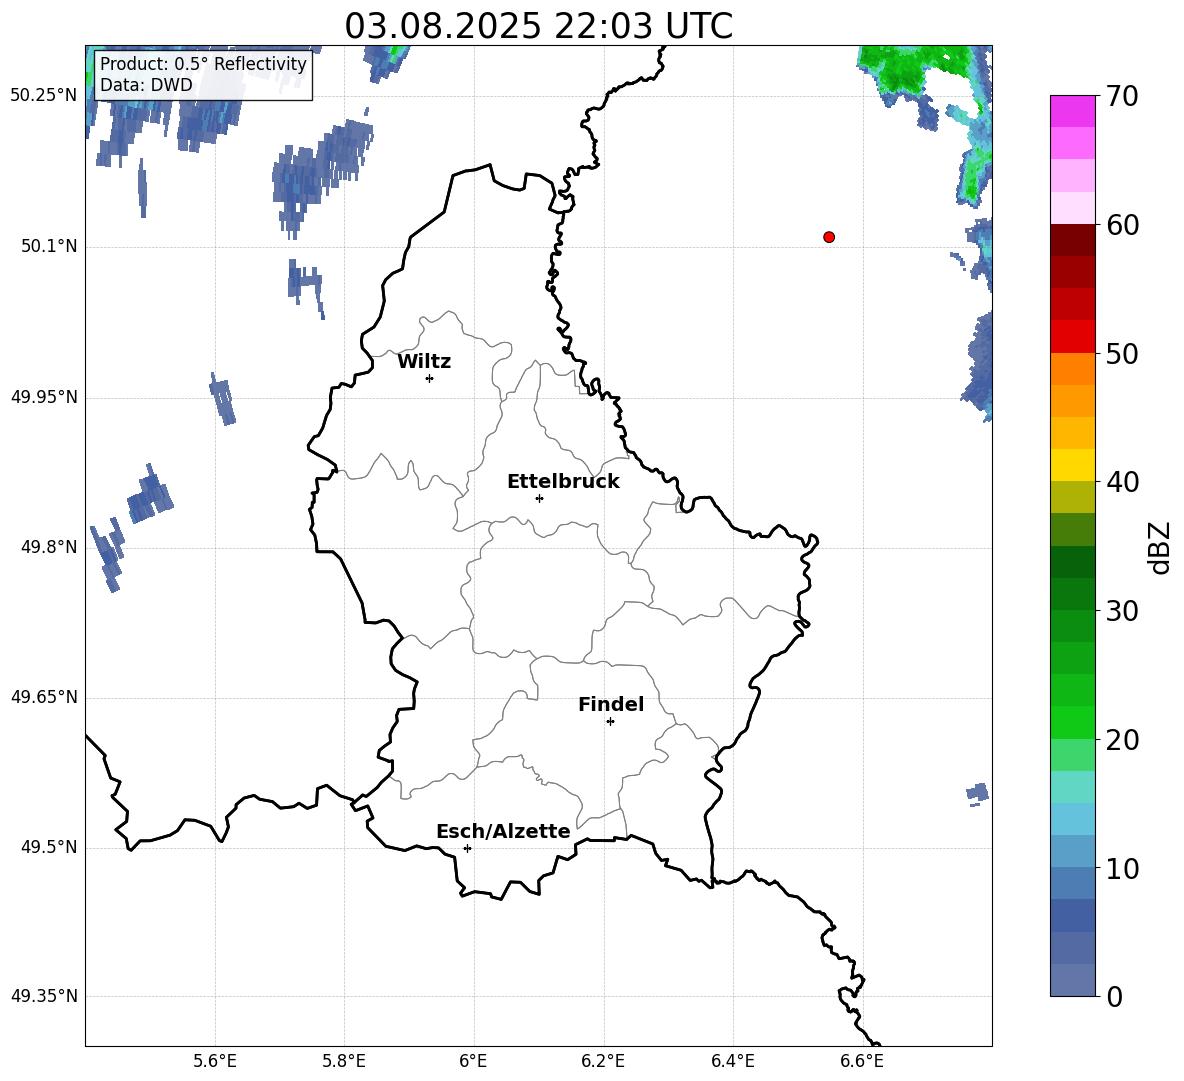Click the Wiltz station cross marker
Image resolution: width=1184 pixels, height=1081 pixels.
pos(430,378)
